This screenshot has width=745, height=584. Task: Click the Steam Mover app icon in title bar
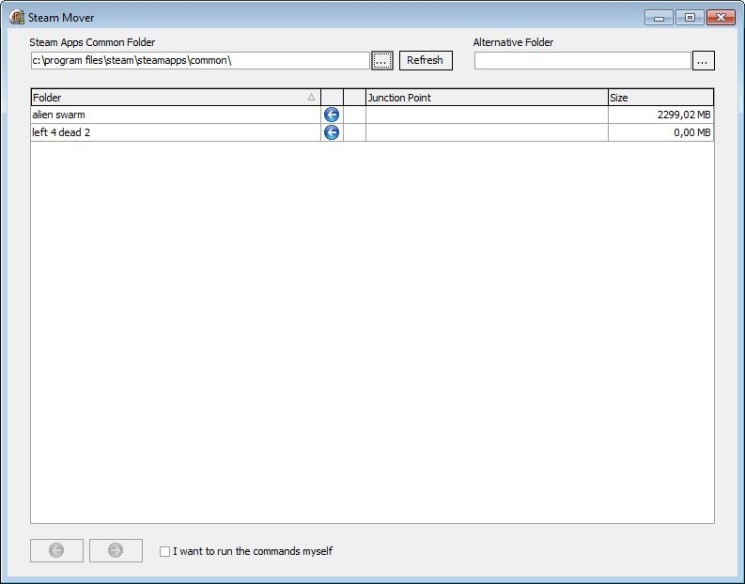pyautogui.click(x=17, y=18)
